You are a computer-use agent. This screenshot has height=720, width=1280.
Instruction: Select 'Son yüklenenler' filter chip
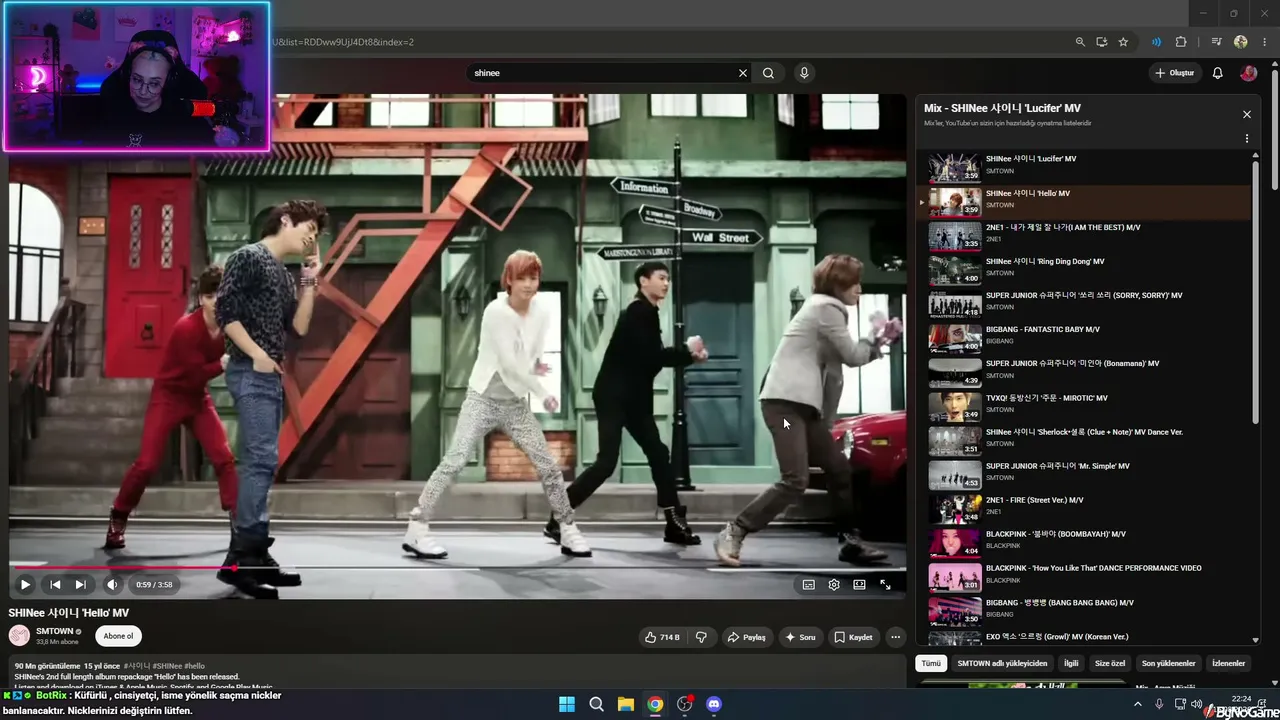1169,663
